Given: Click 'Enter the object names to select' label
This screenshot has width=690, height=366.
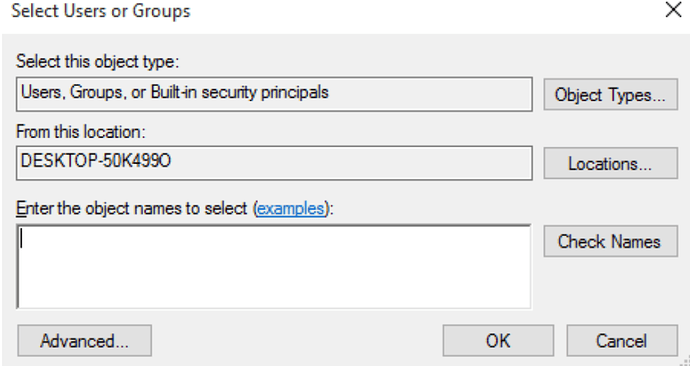Looking at the screenshot, I should click(132, 208).
